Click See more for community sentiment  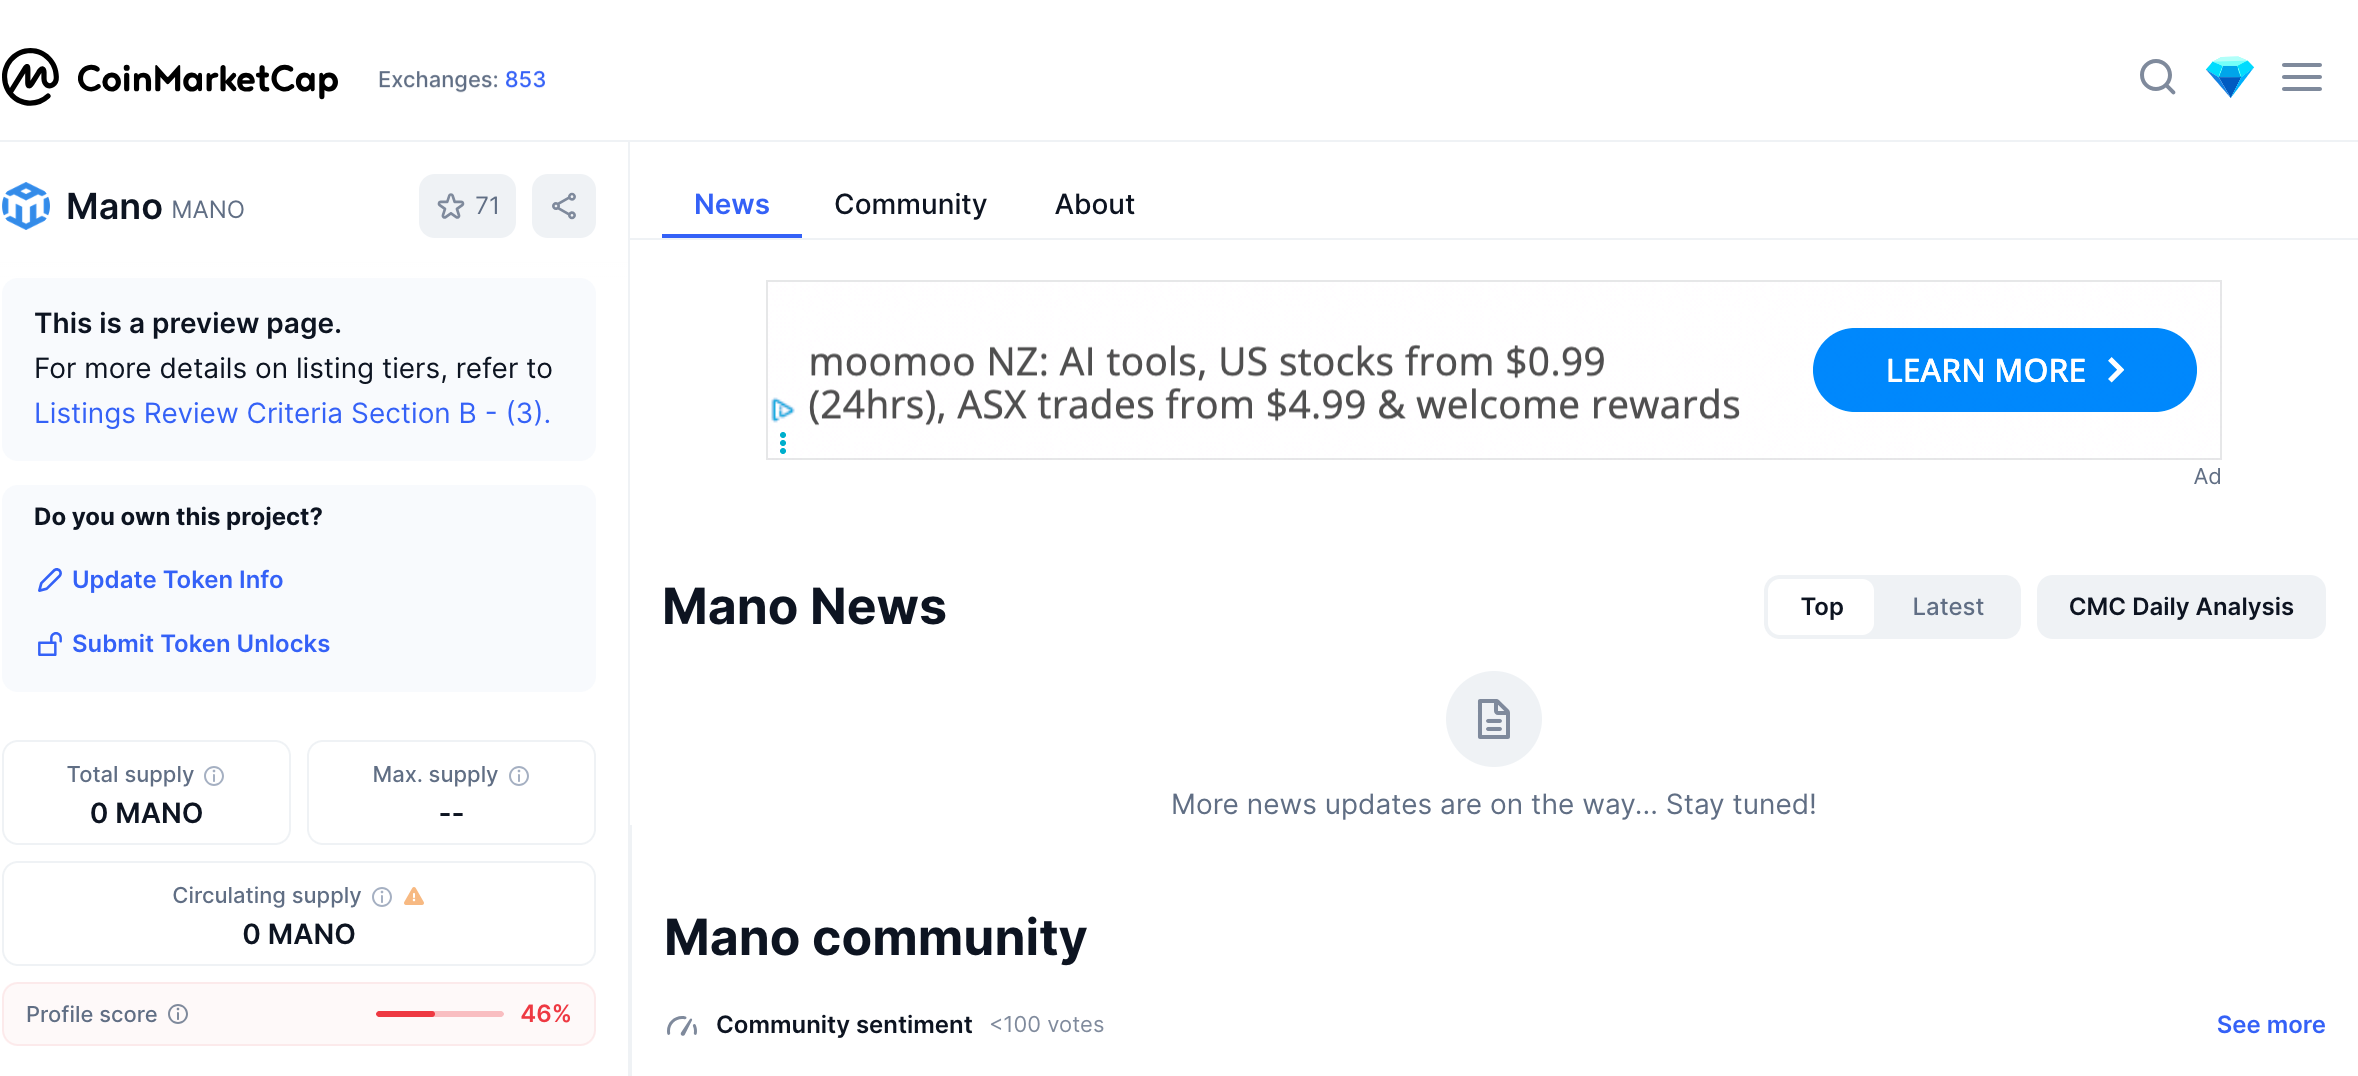pyautogui.click(x=2270, y=1025)
